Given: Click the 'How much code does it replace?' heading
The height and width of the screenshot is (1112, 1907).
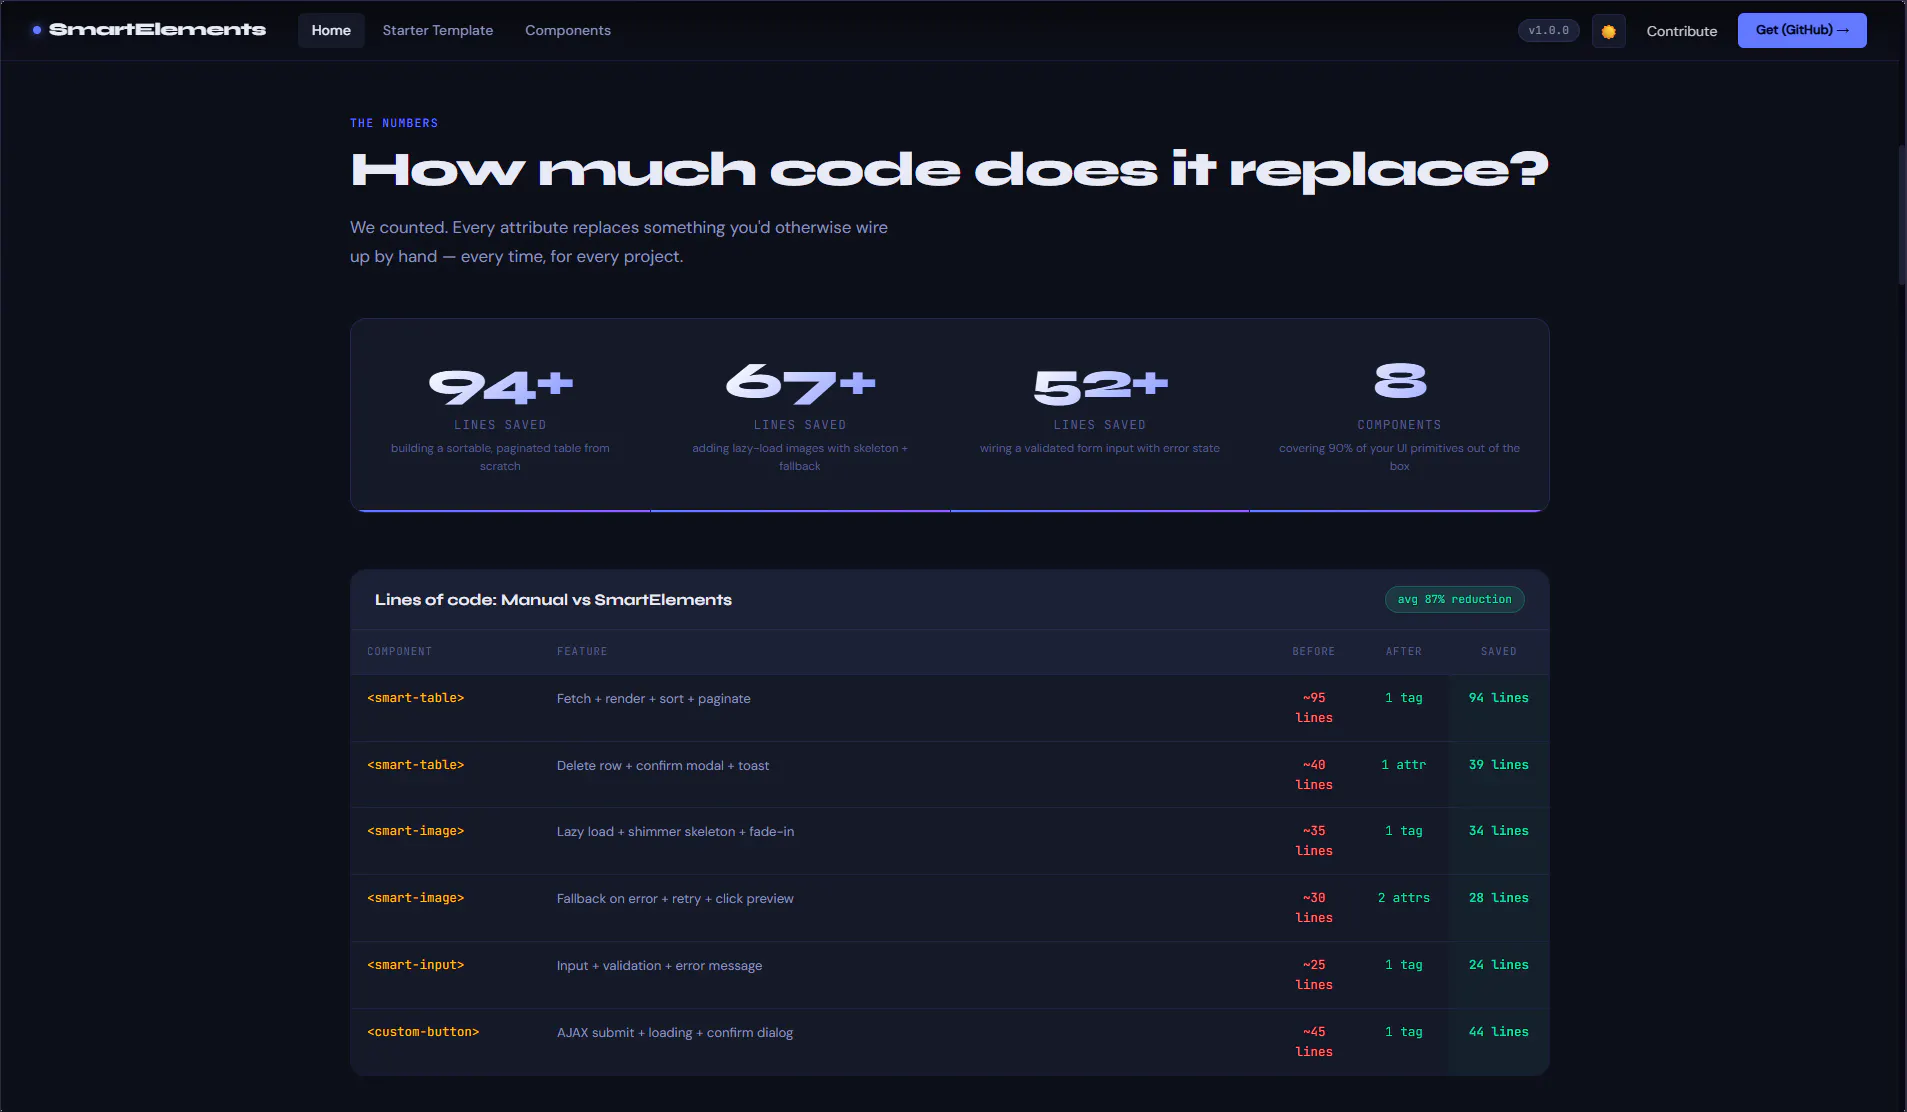Looking at the screenshot, I should point(949,170).
